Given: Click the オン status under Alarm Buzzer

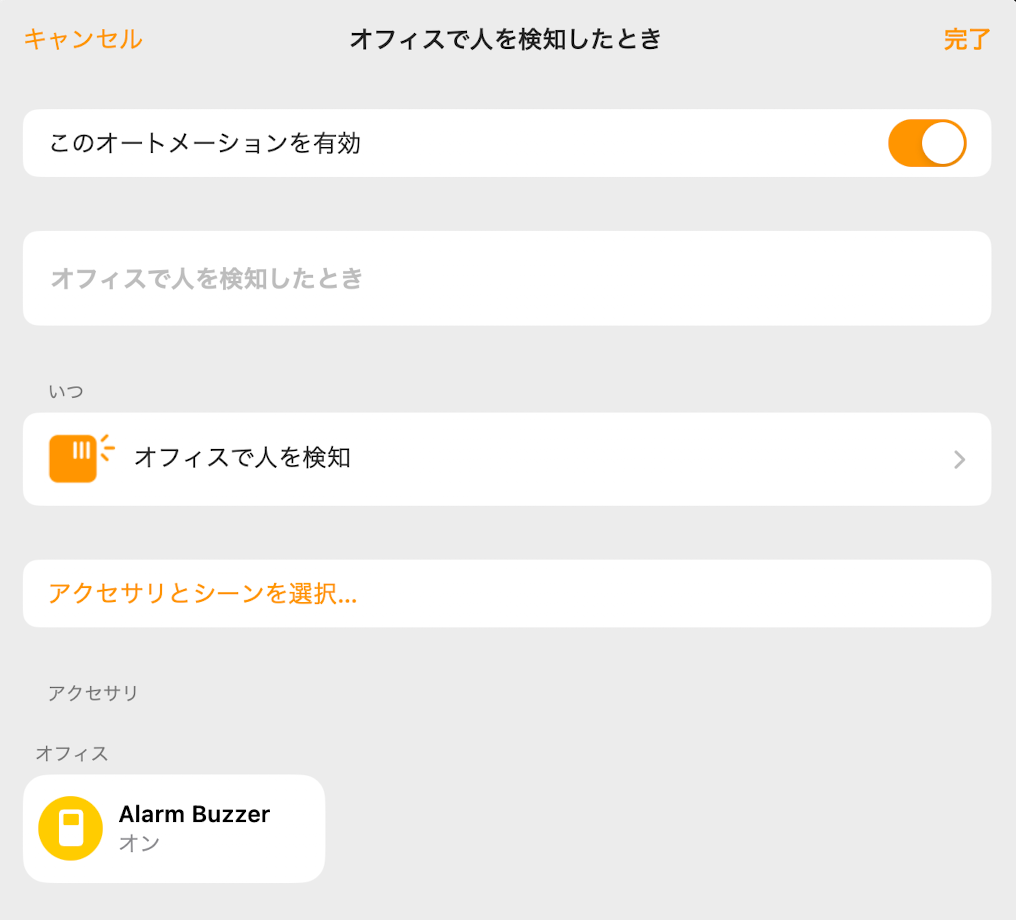Looking at the screenshot, I should click(x=139, y=842).
